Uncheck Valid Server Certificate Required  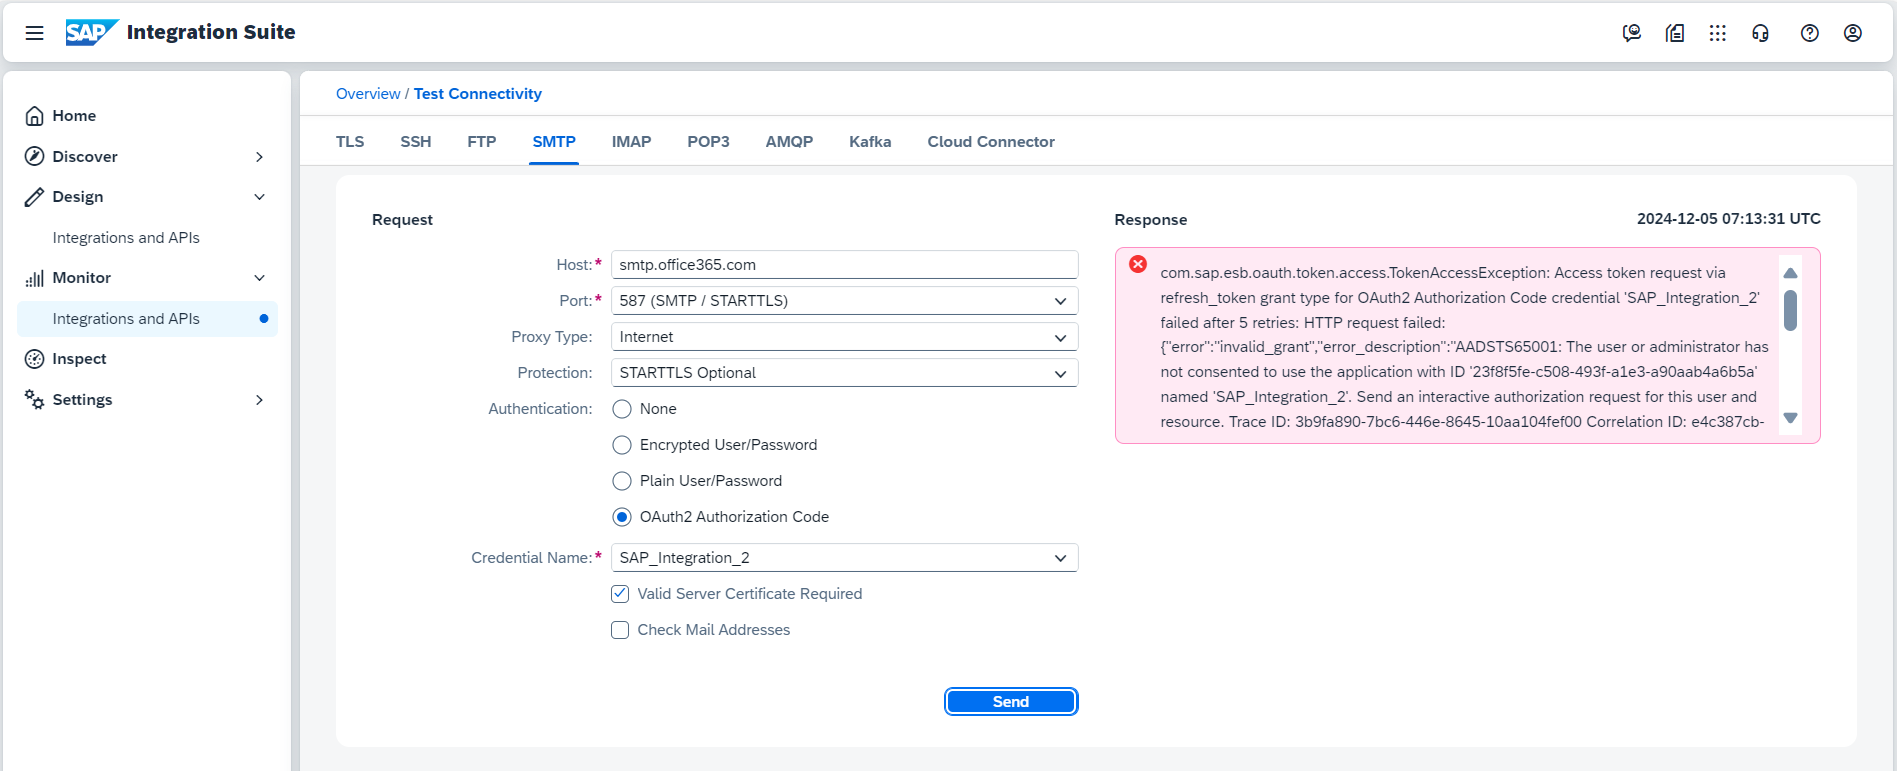[620, 594]
